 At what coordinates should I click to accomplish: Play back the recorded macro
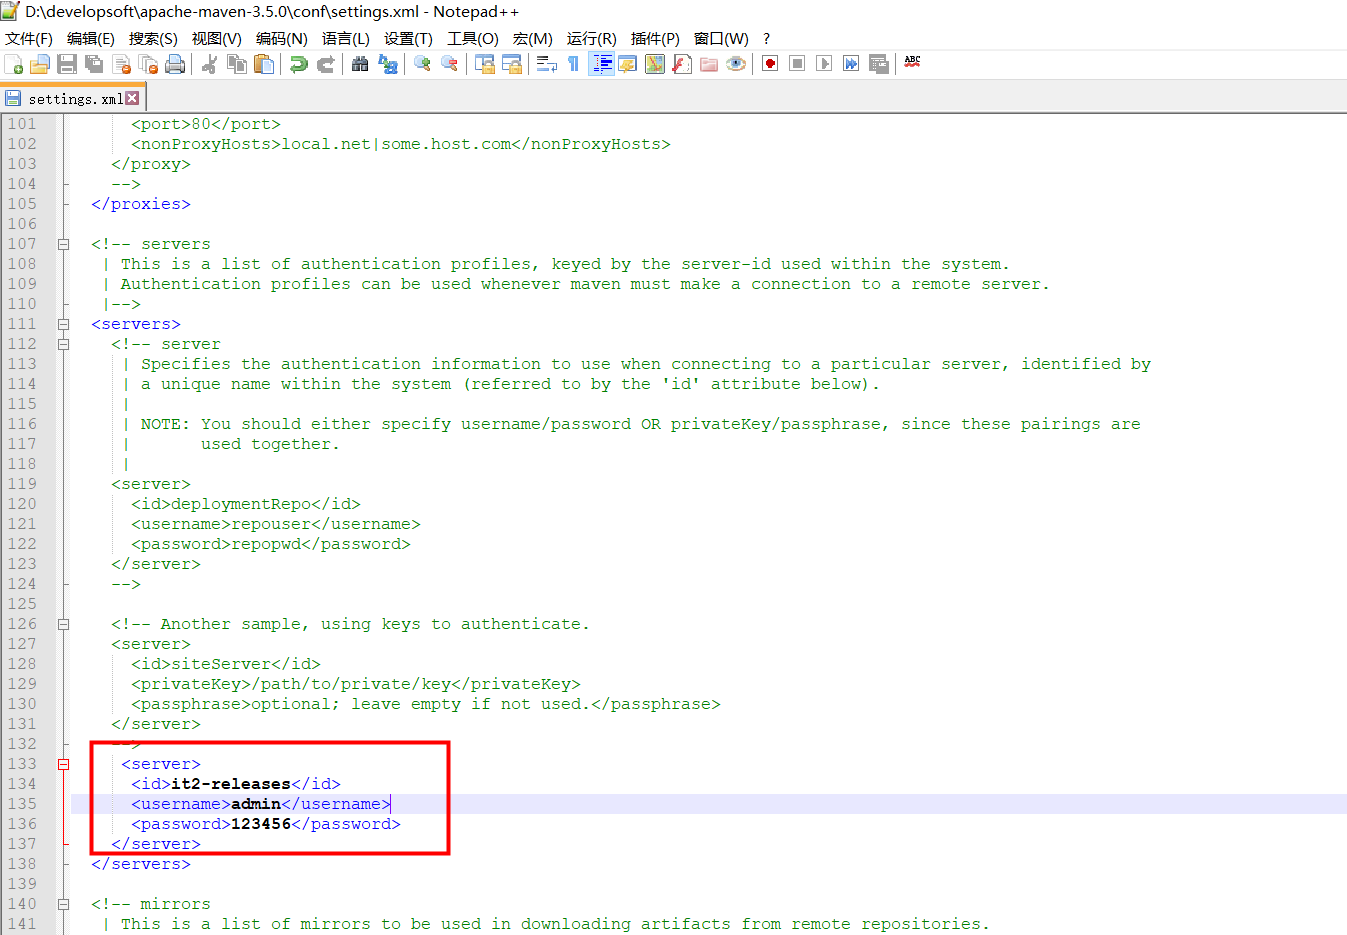point(824,64)
